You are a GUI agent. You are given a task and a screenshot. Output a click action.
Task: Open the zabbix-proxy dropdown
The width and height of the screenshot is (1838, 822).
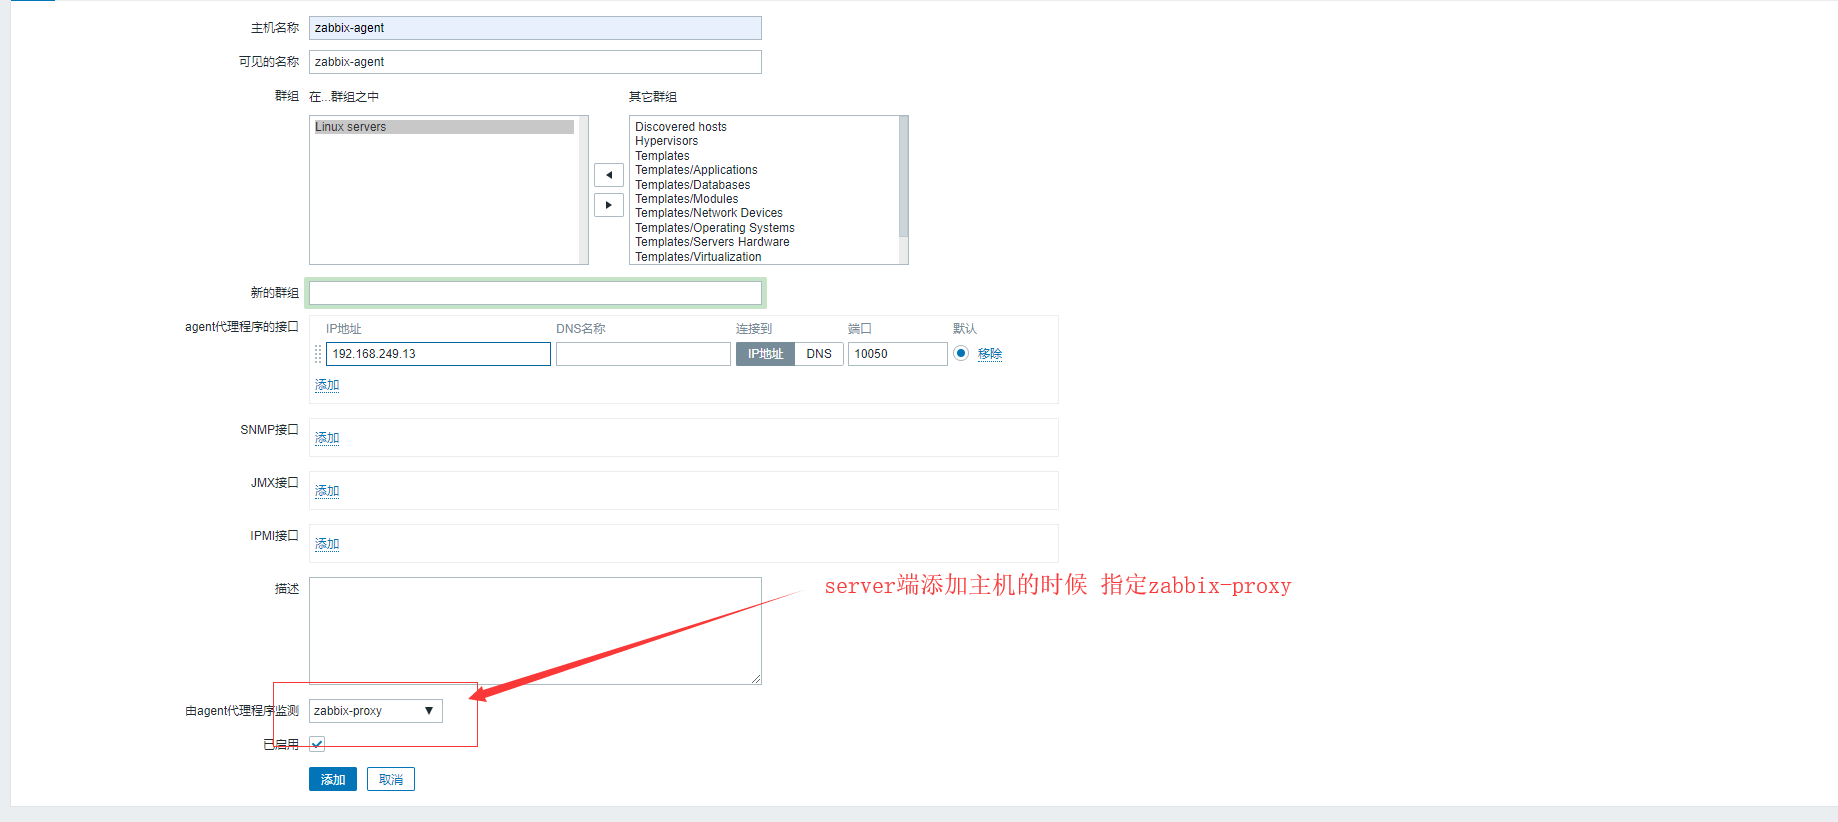pyautogui.click(x=376, y=711)
